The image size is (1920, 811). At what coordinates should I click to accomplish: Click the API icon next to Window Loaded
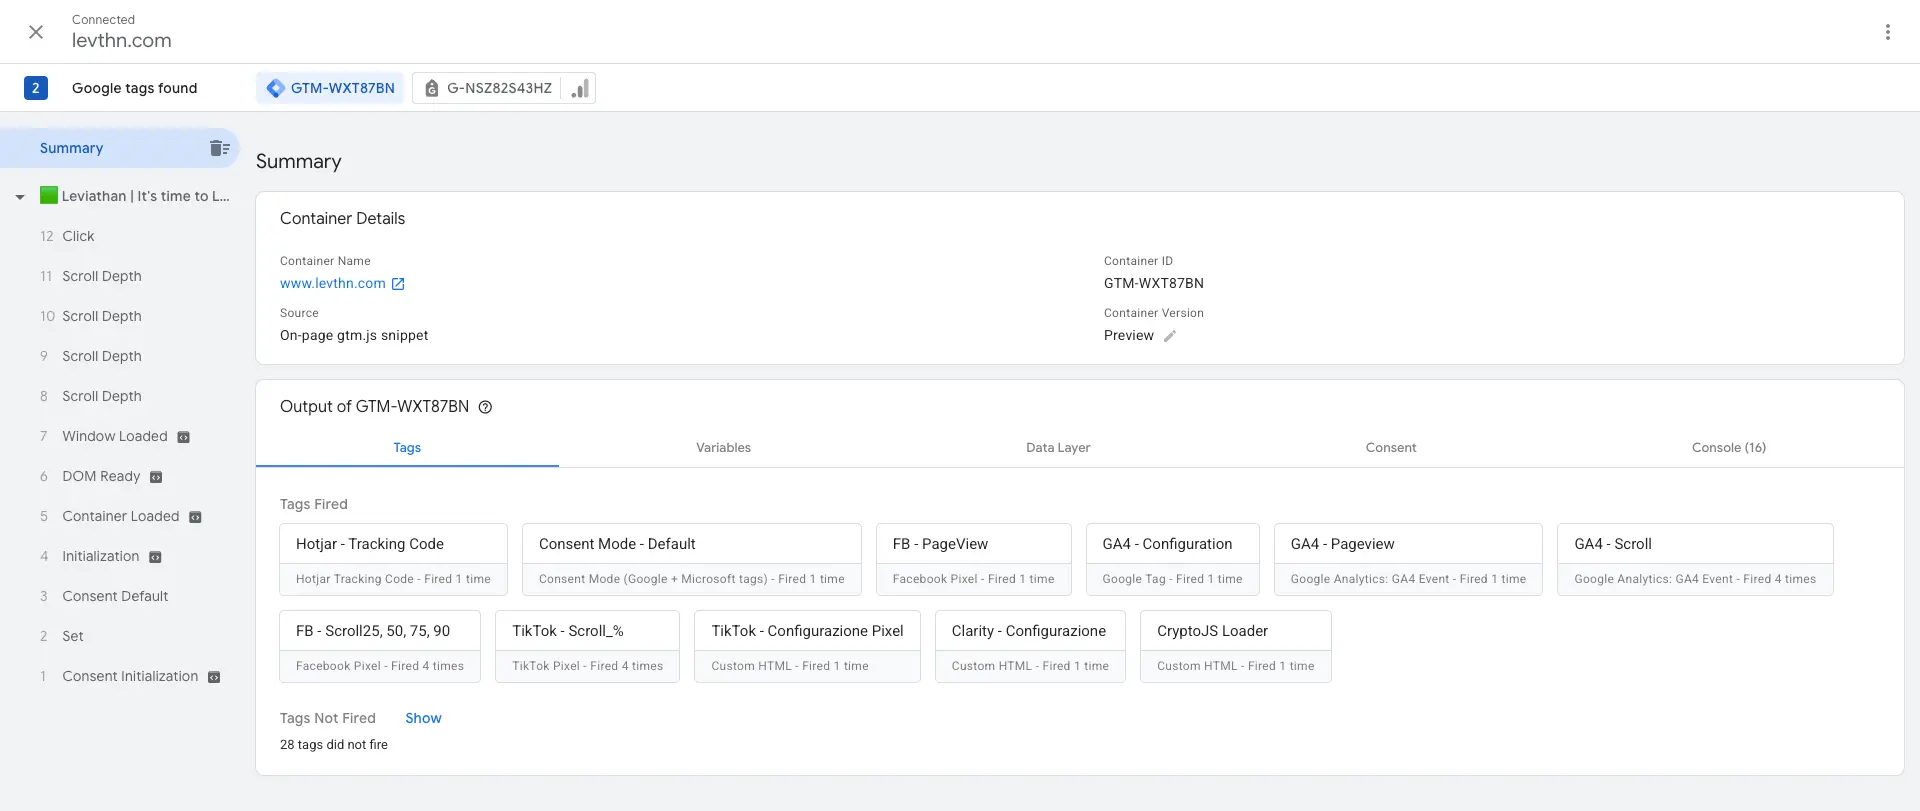click(184, 437)
